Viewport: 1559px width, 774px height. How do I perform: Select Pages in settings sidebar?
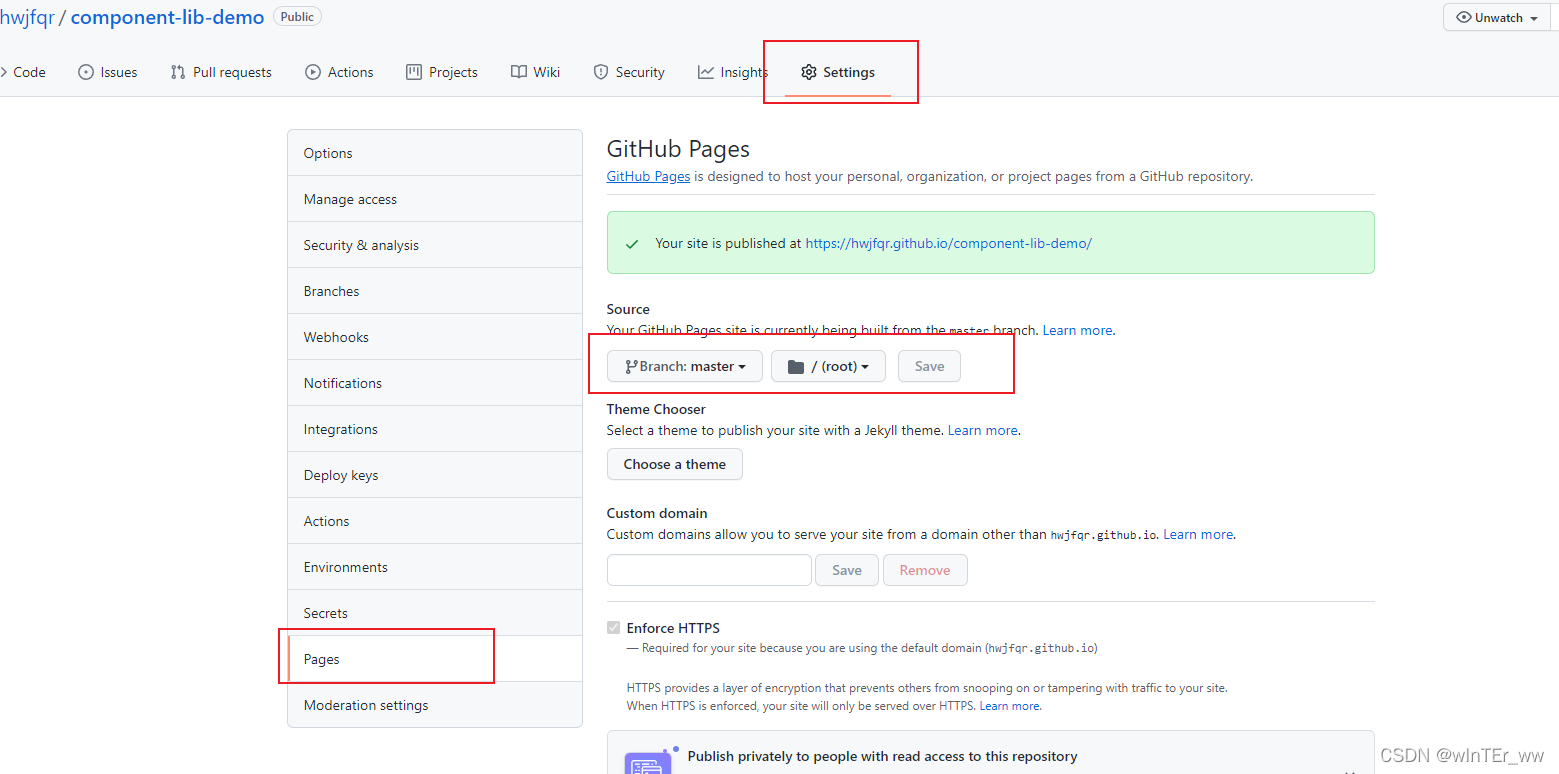tap(435, 659)
